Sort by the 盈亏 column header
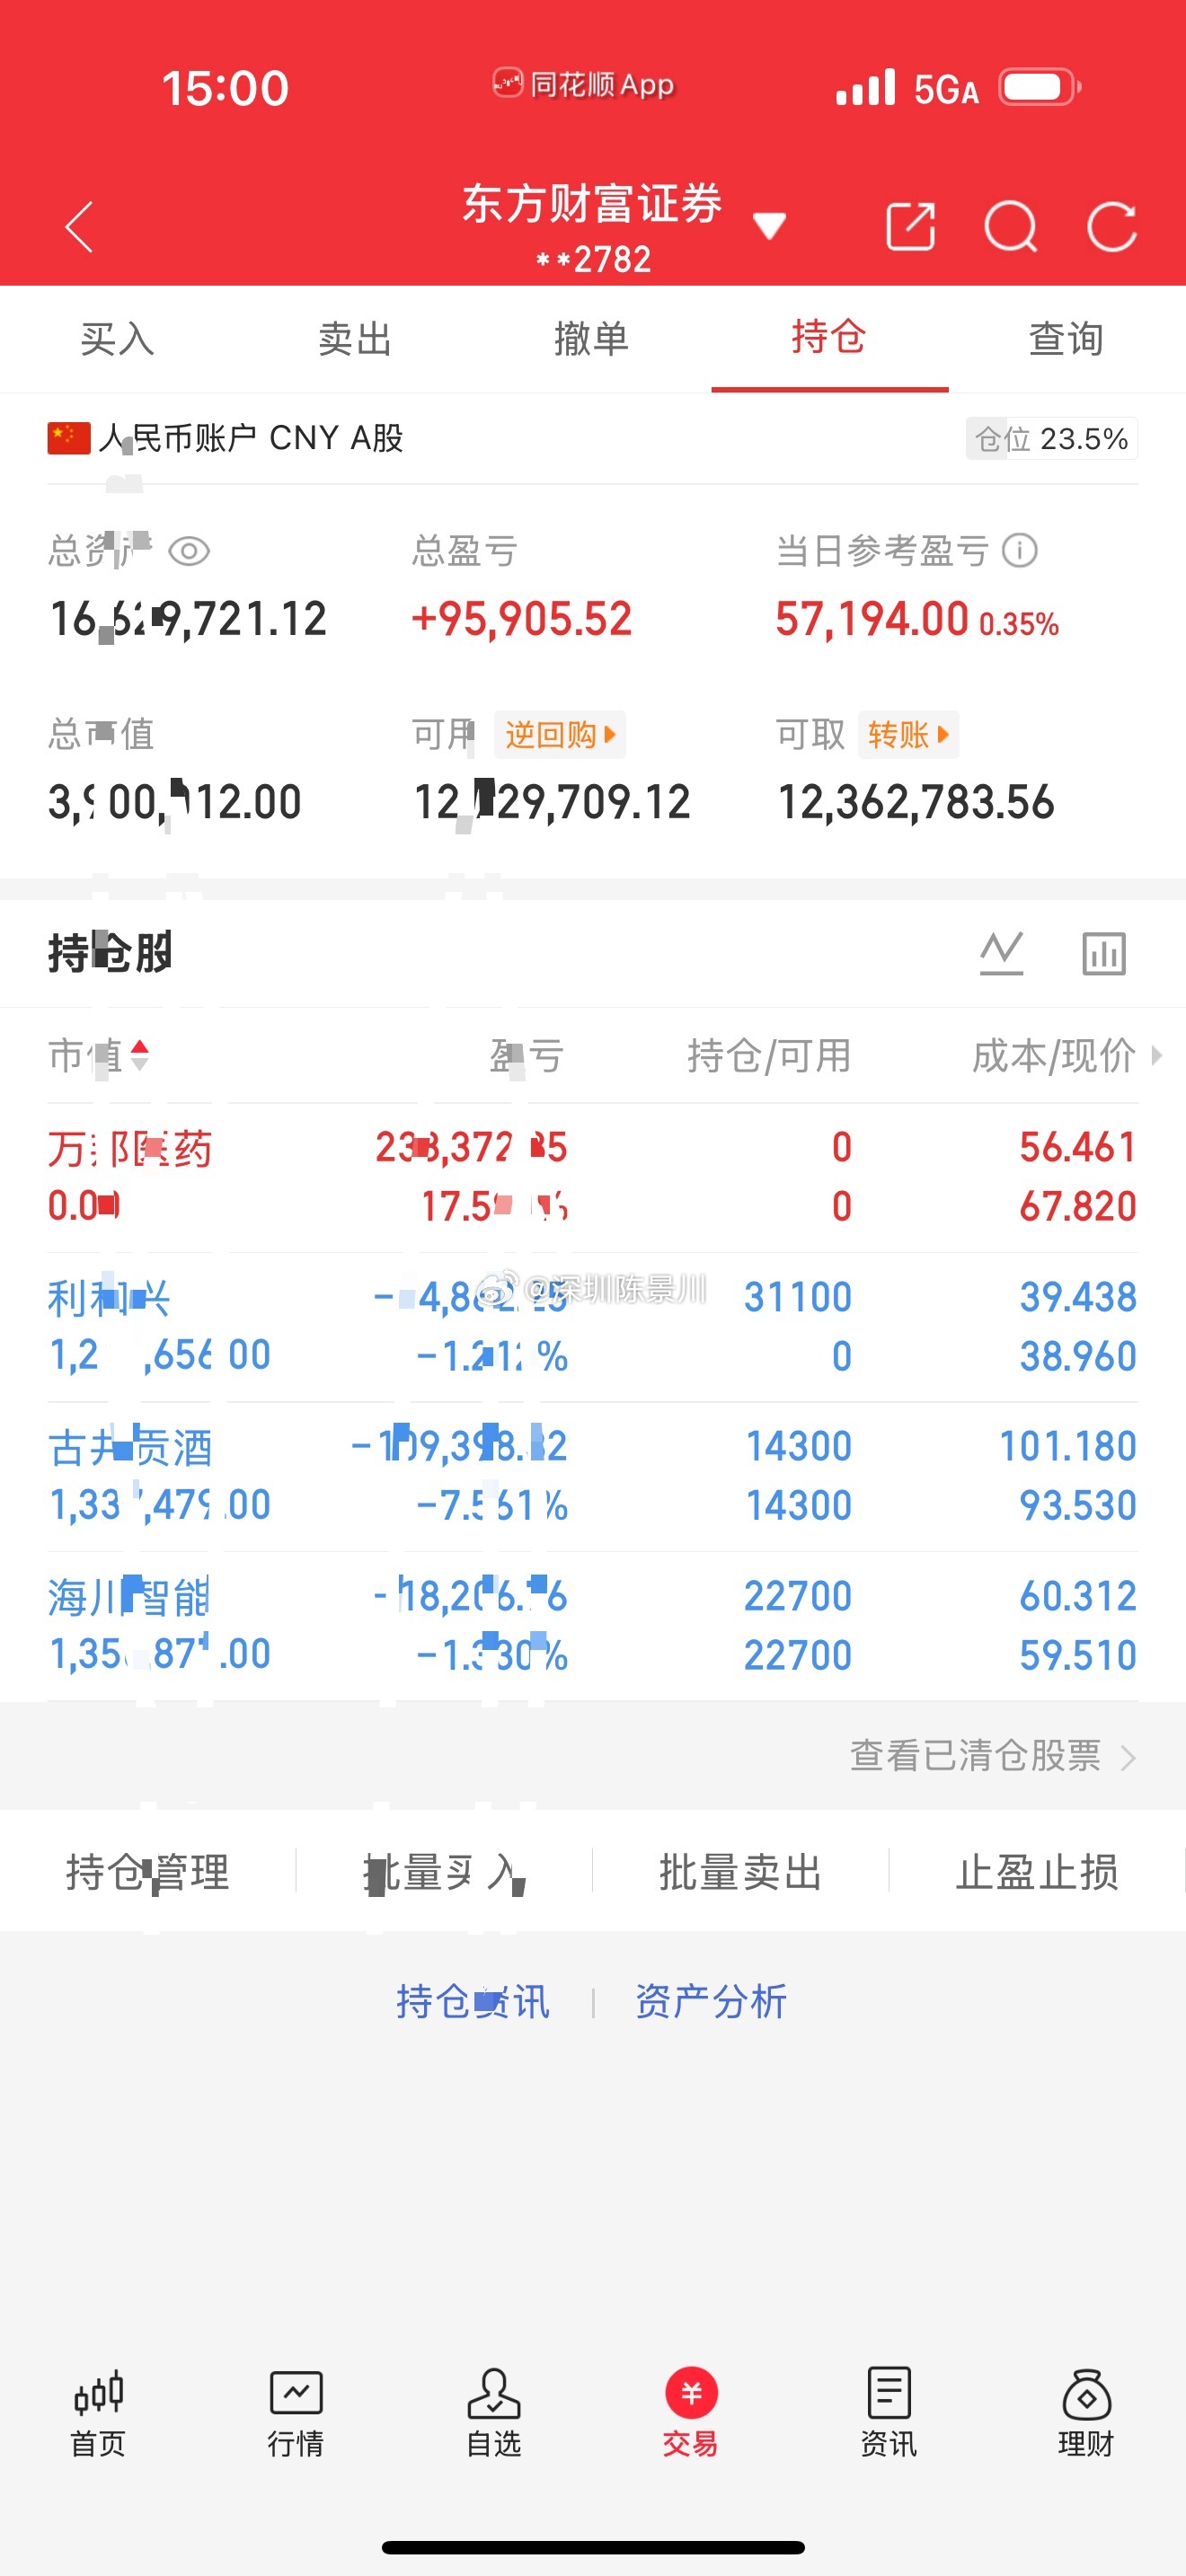This screenshot has height=2576, width=1186. pos(527,1055)
